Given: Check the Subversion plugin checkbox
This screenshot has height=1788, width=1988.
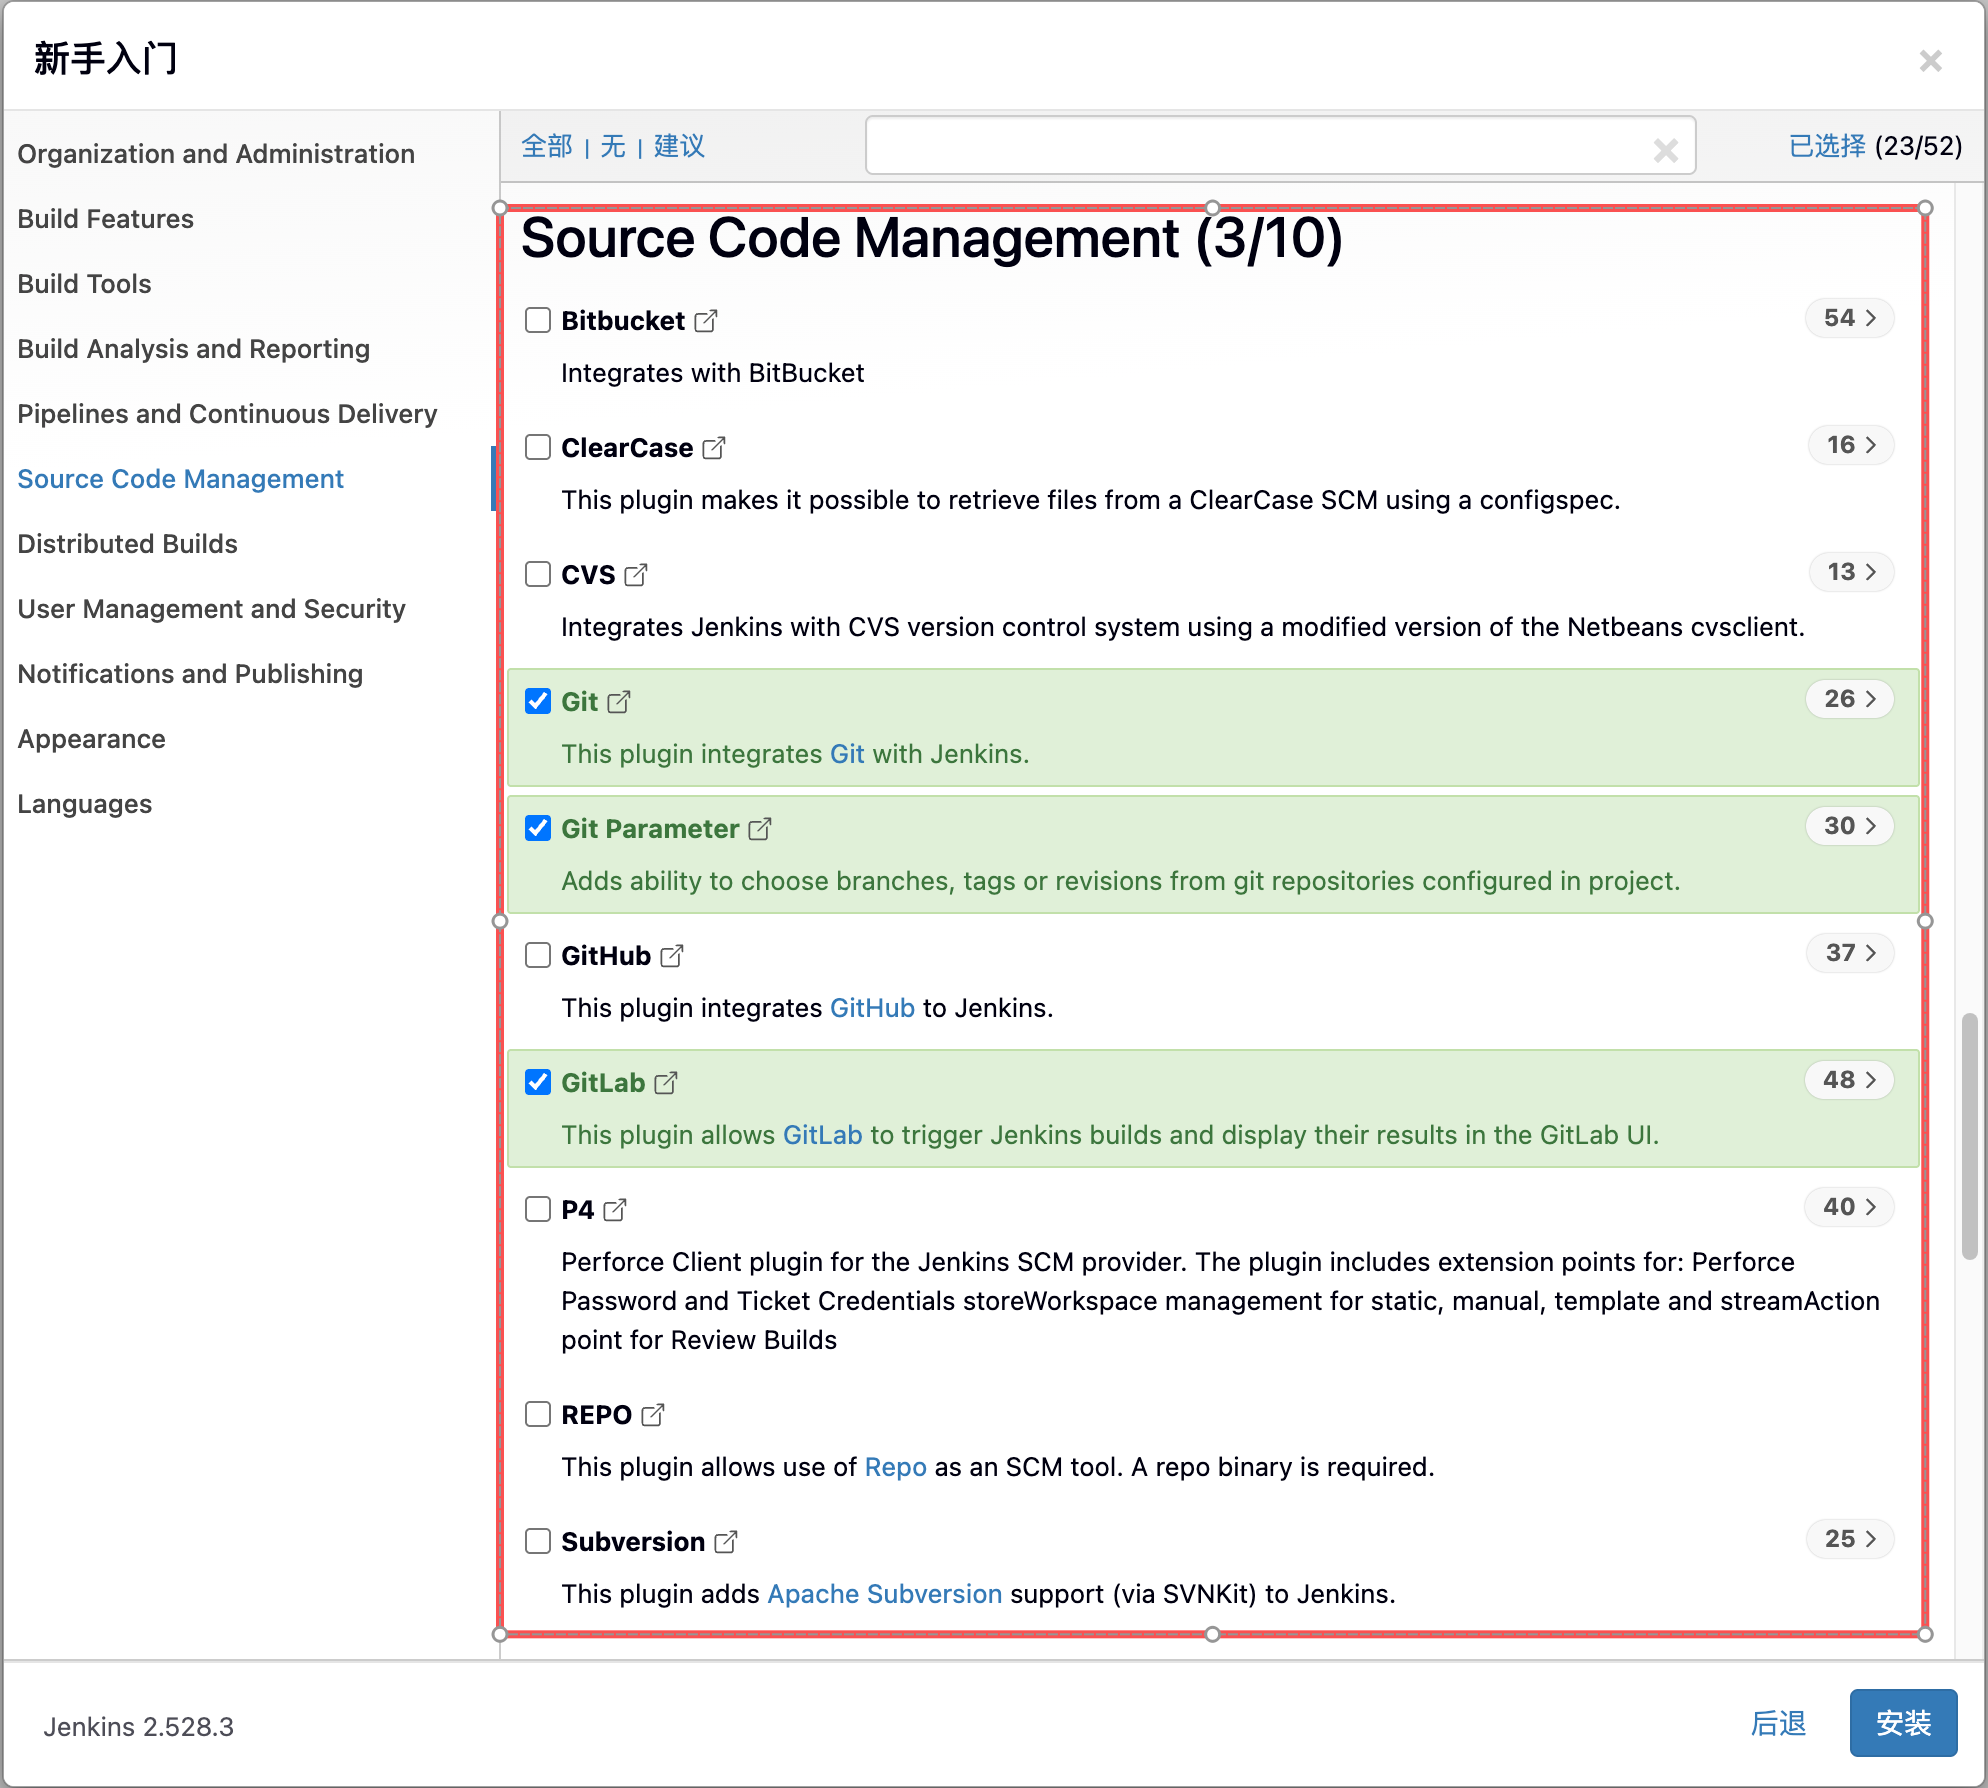Looking at the screenshot, I should tap(538, 1541).
